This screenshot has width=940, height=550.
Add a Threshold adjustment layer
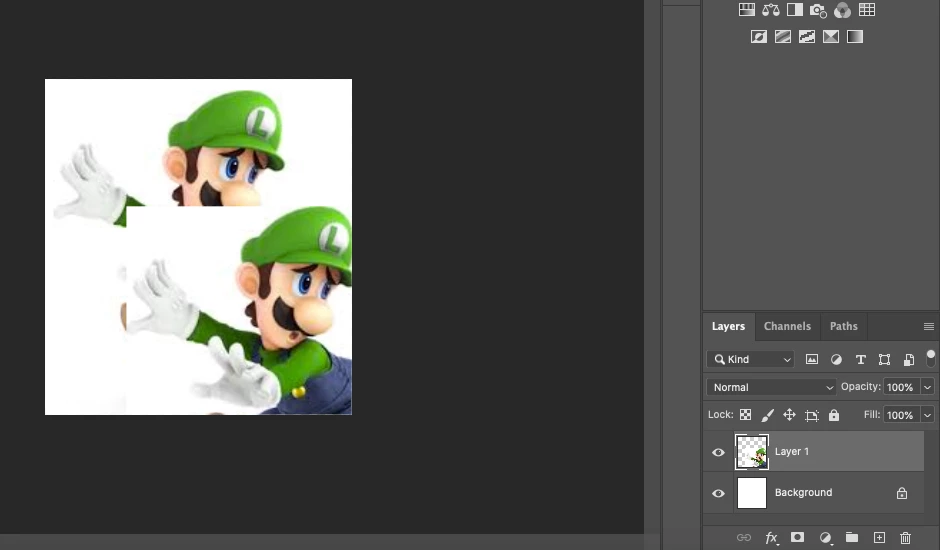click(806, 37)
